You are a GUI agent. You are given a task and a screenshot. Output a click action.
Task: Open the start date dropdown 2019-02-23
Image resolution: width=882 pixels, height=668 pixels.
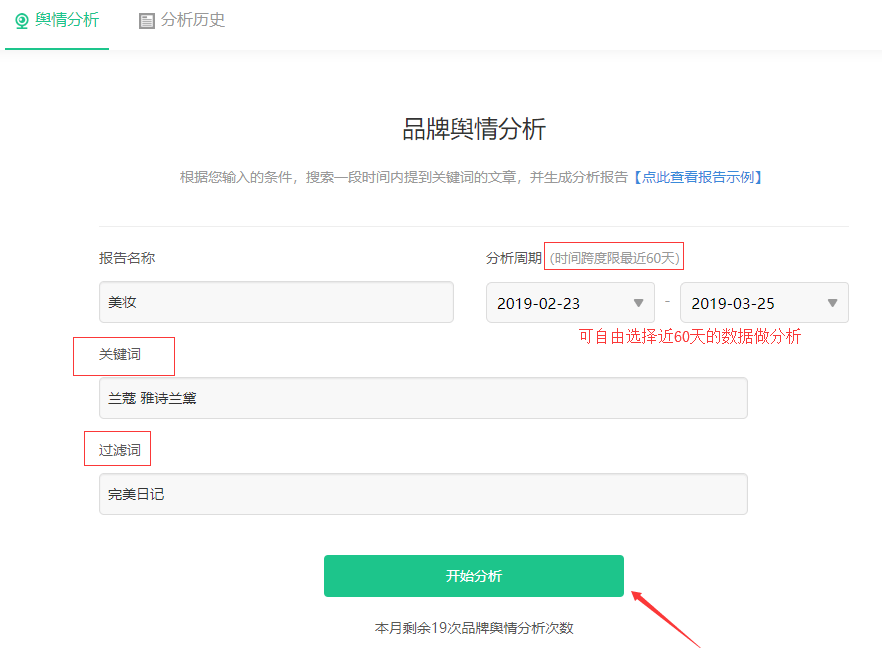coord(570,303)
